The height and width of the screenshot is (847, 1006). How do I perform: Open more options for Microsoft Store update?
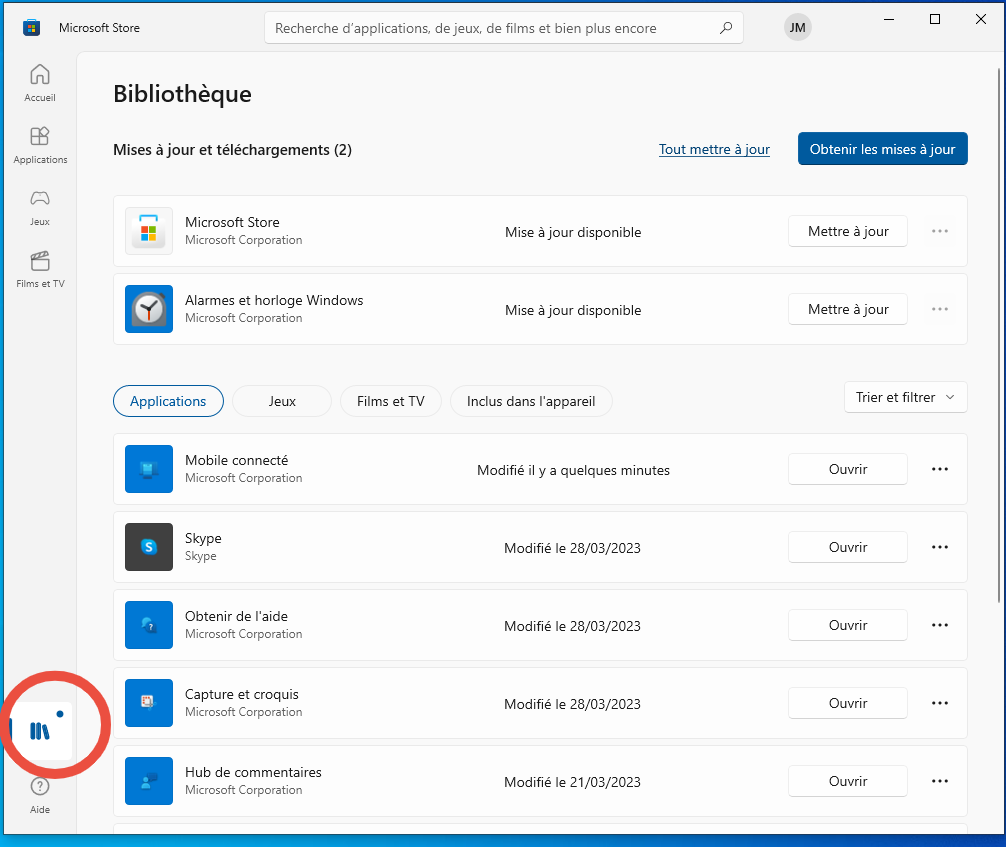(x=940, y=231)
